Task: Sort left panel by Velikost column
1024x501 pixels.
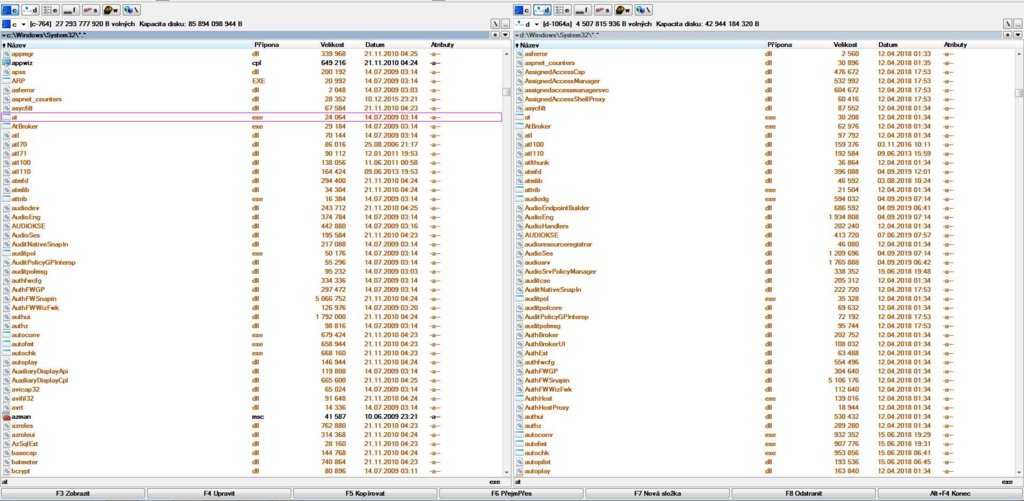Action: click(333, 45)
